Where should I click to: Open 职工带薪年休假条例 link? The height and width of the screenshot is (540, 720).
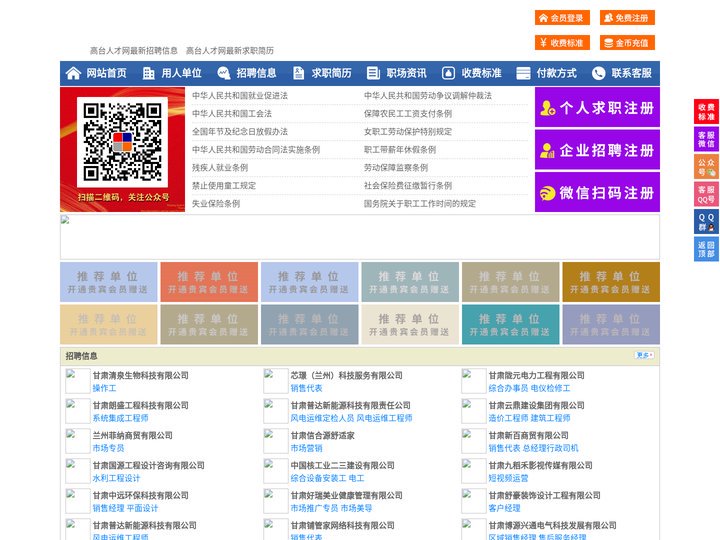[x=400, y=149]
